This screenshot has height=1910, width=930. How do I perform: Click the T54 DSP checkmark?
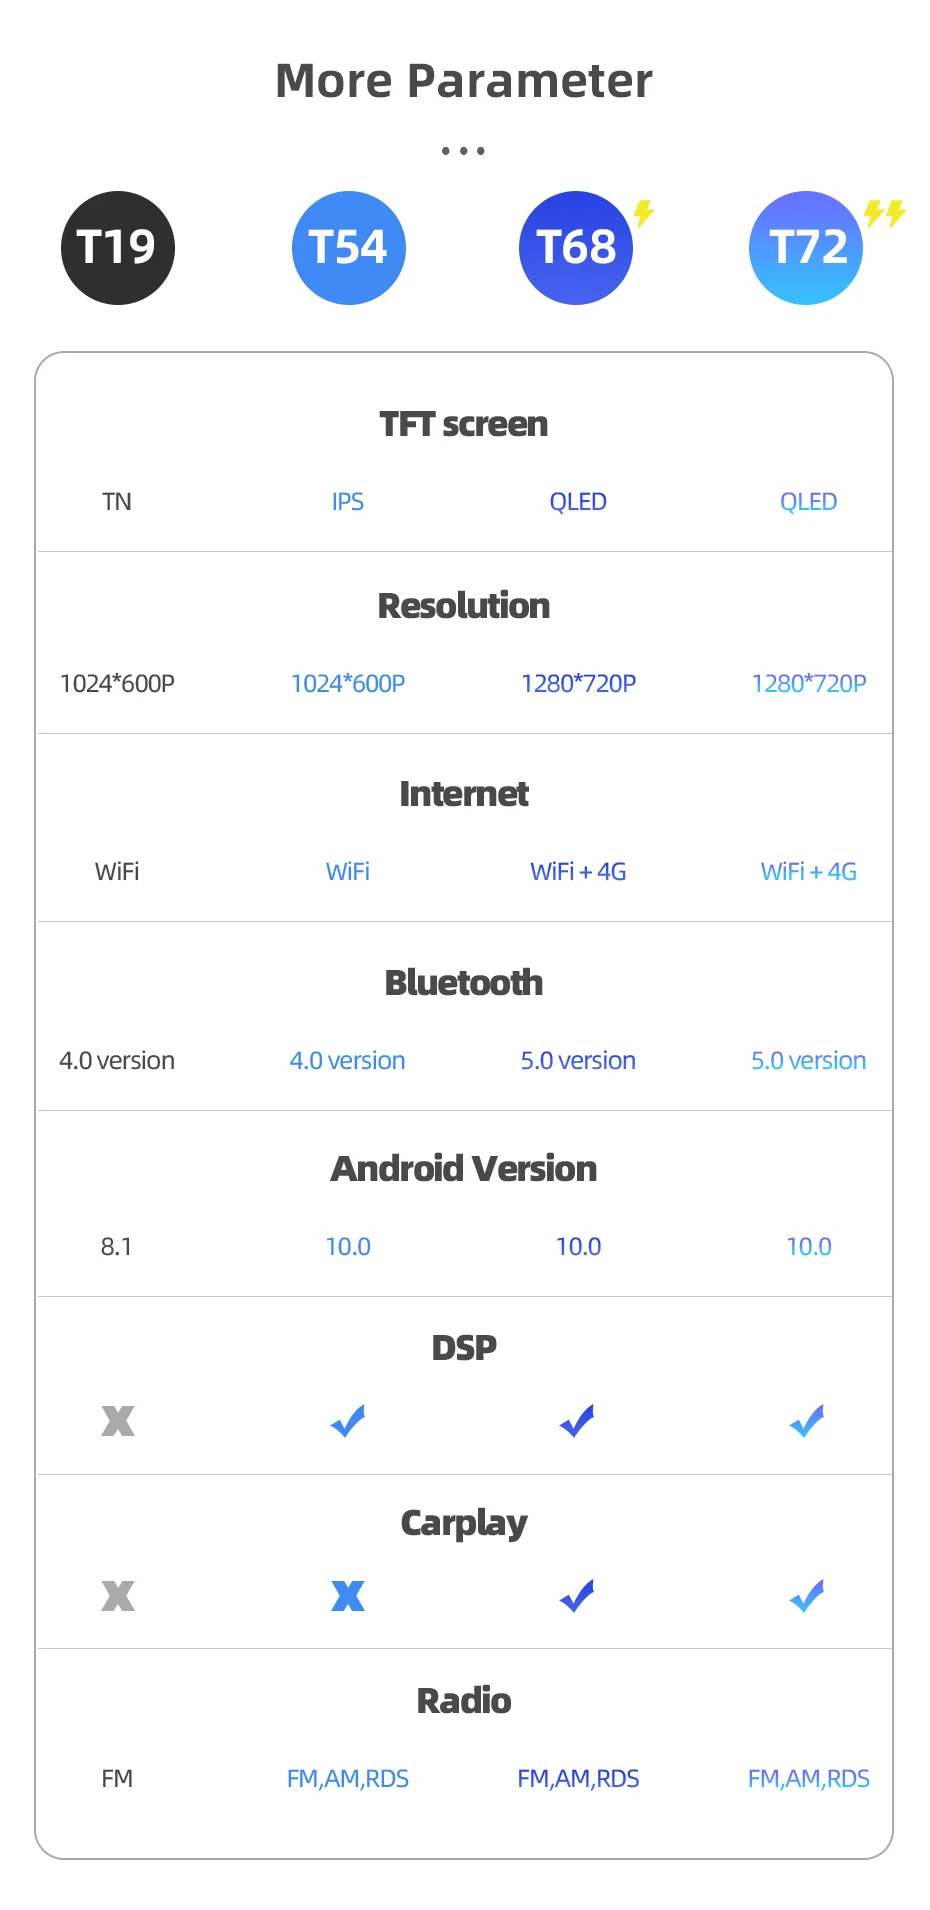[x=348, y=1421]
